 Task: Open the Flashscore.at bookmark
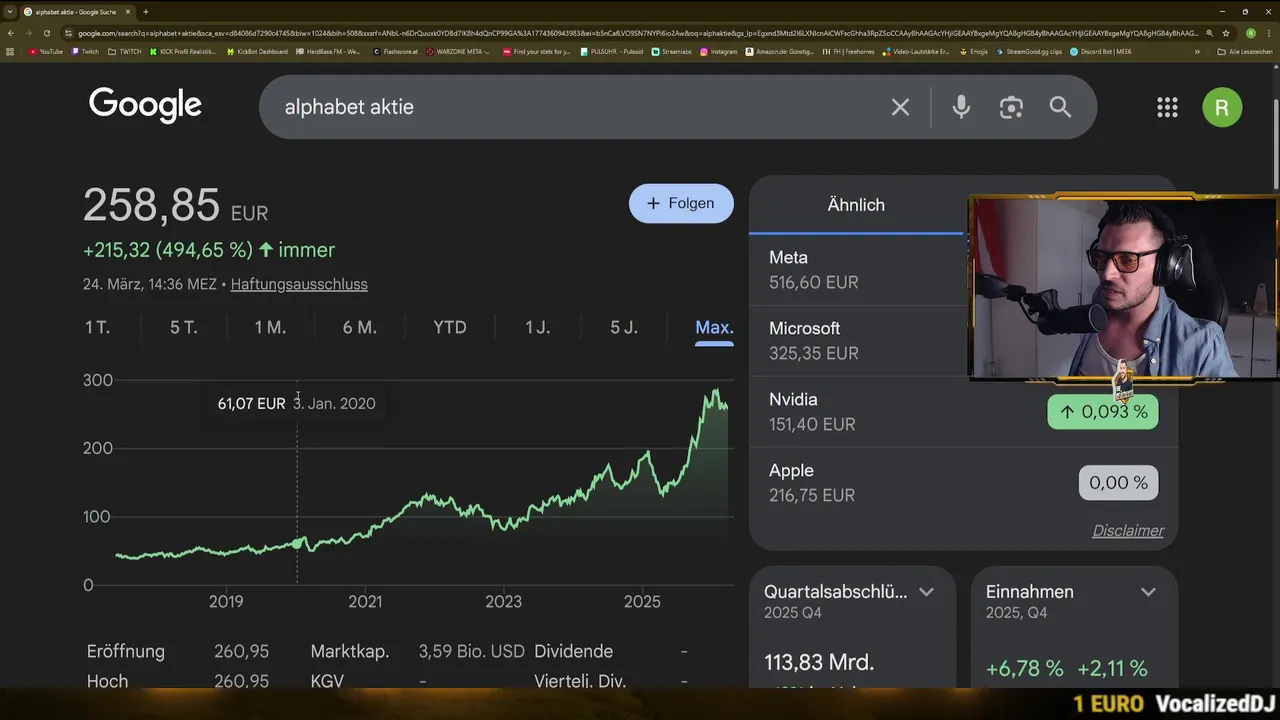[x=396, y=51]
